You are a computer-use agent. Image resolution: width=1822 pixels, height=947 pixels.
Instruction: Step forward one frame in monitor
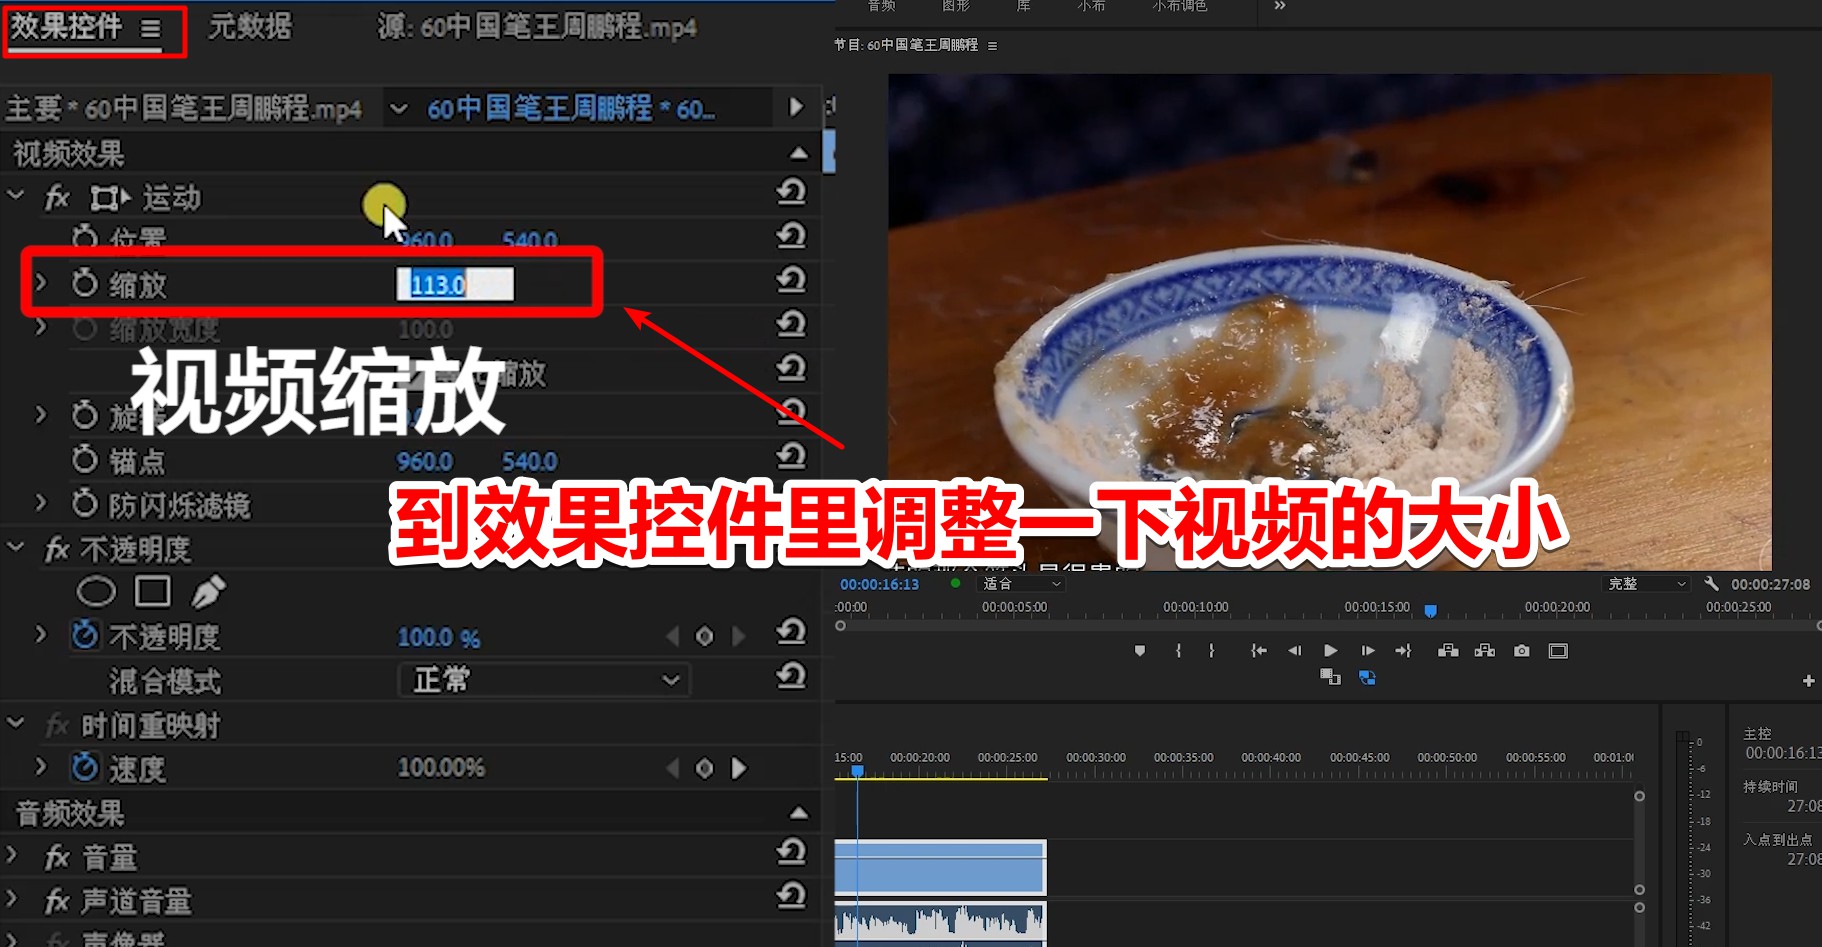1367,651
